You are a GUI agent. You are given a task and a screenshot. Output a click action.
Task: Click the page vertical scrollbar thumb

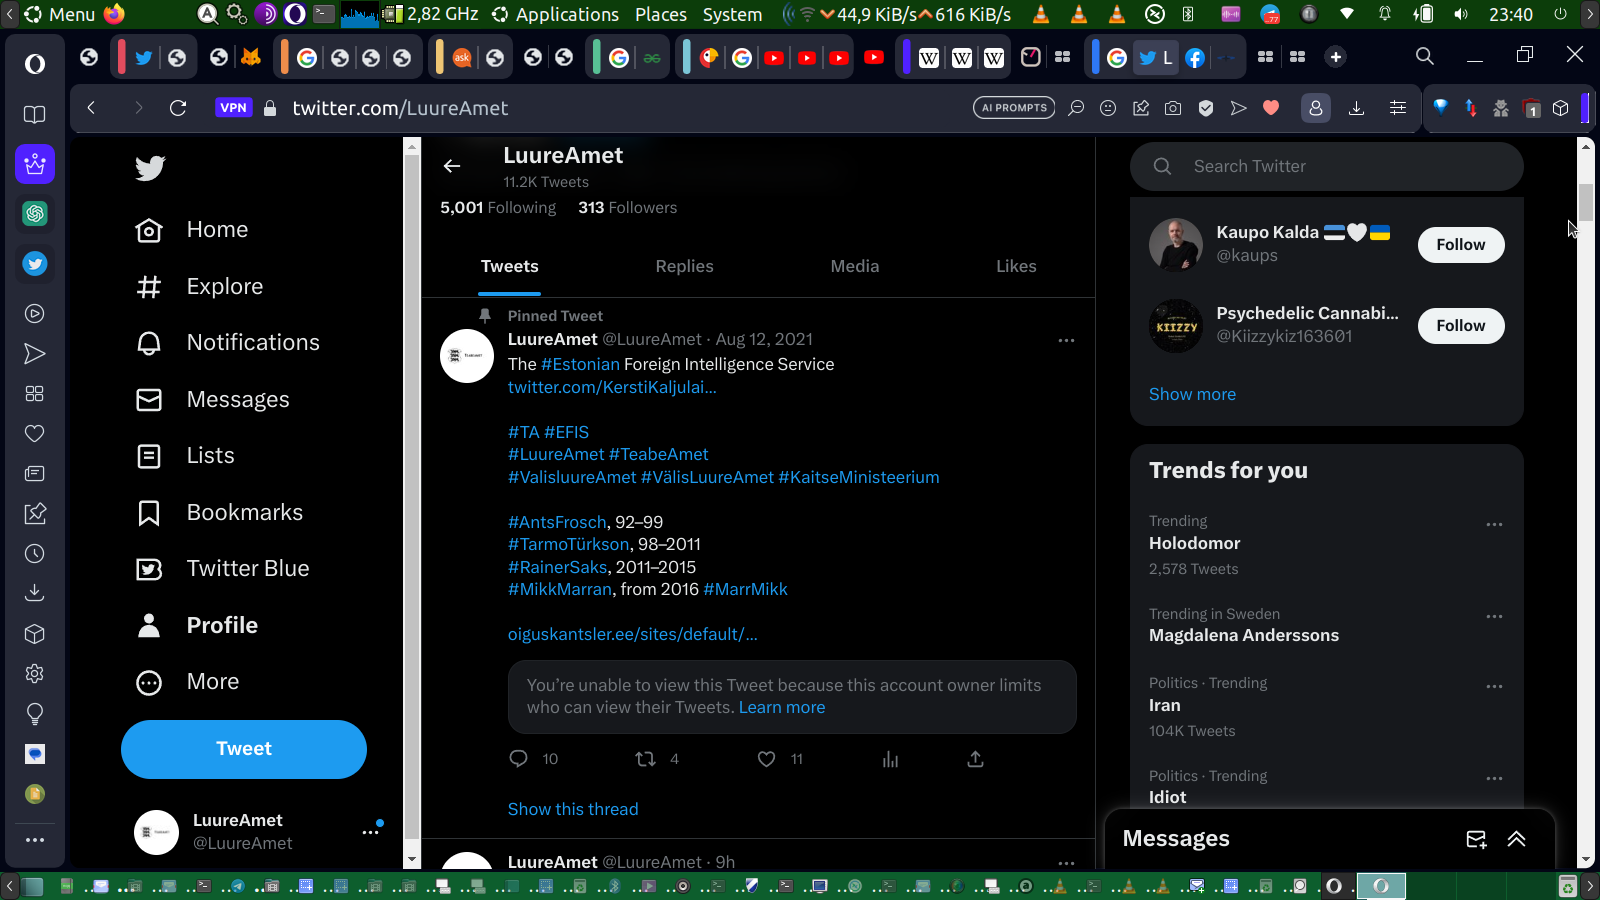tap(1586, 202)
